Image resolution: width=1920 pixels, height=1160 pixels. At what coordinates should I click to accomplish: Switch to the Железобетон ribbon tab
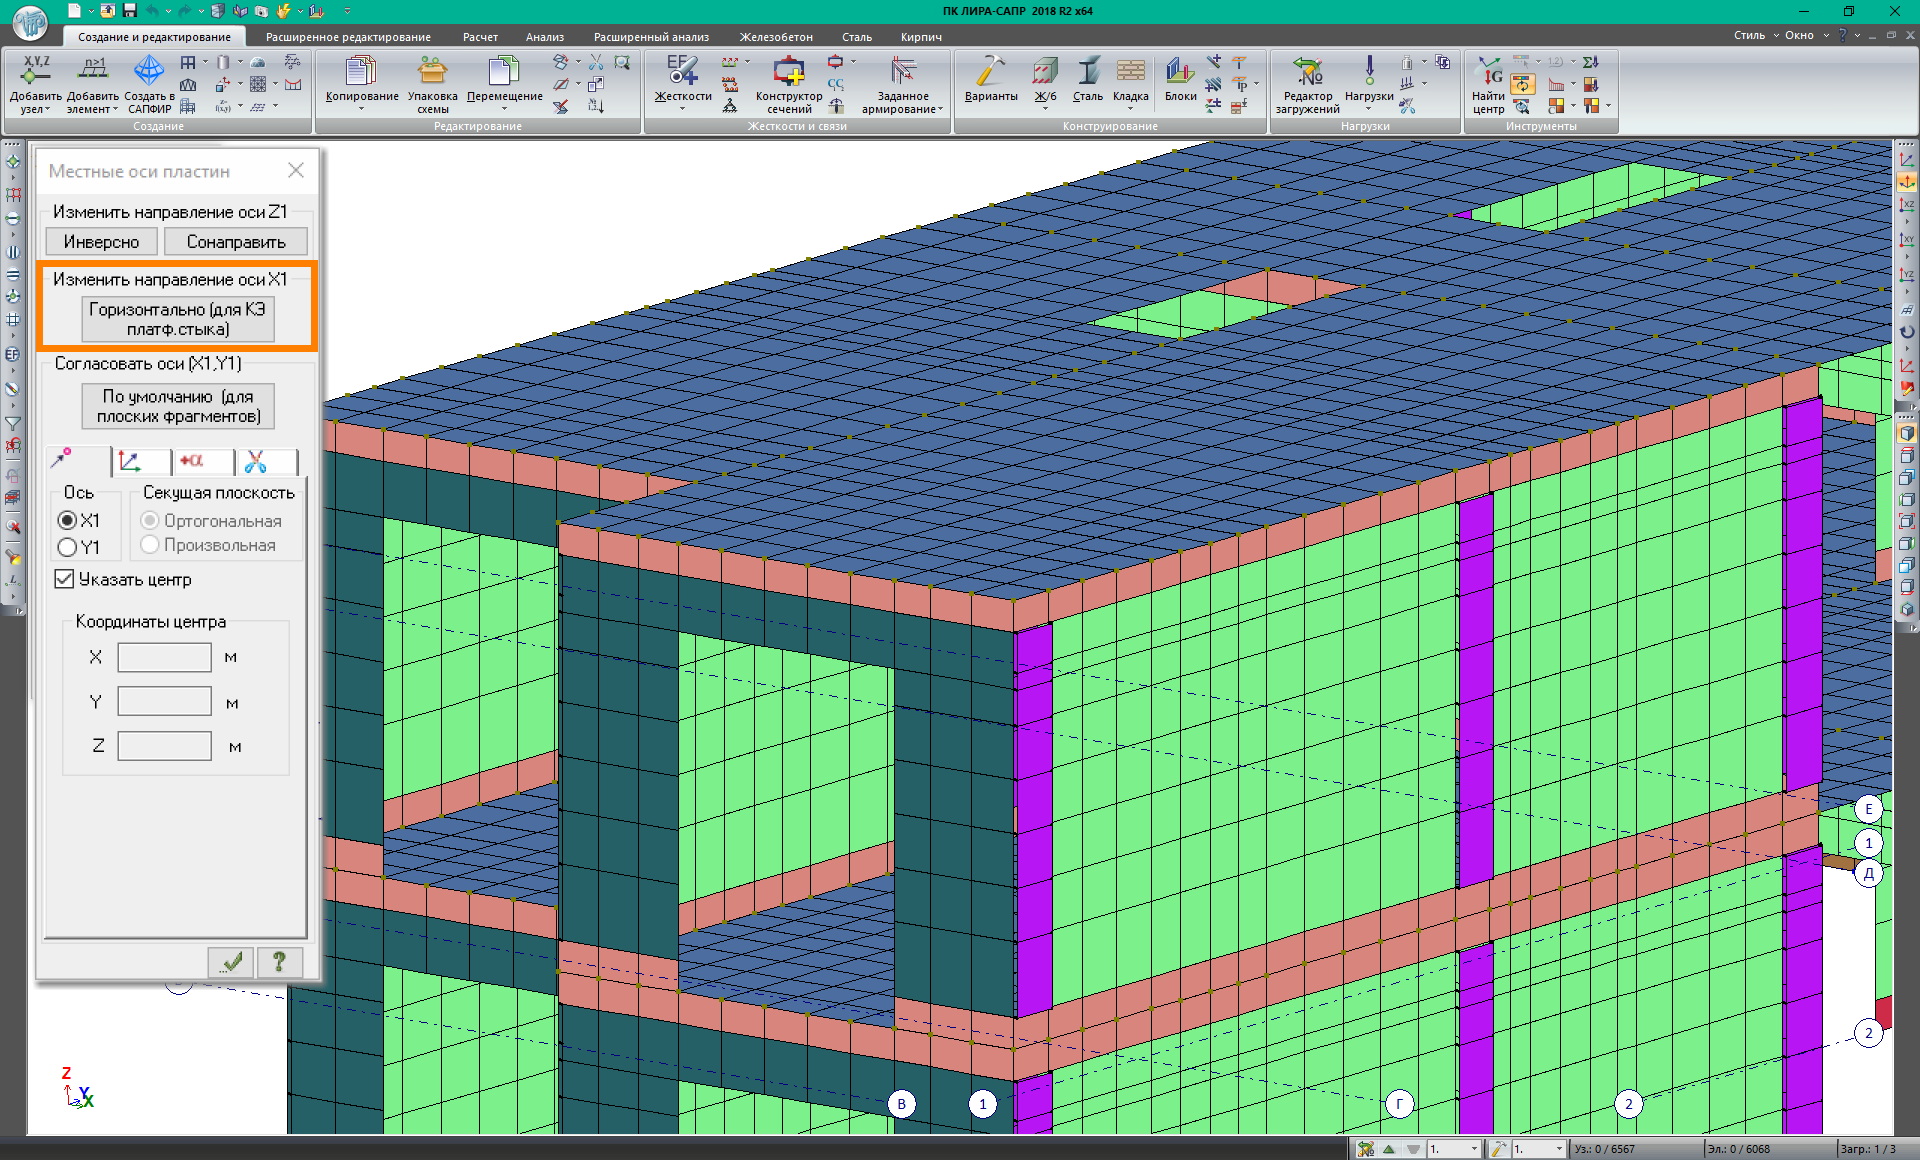click(x=775, y=37)
